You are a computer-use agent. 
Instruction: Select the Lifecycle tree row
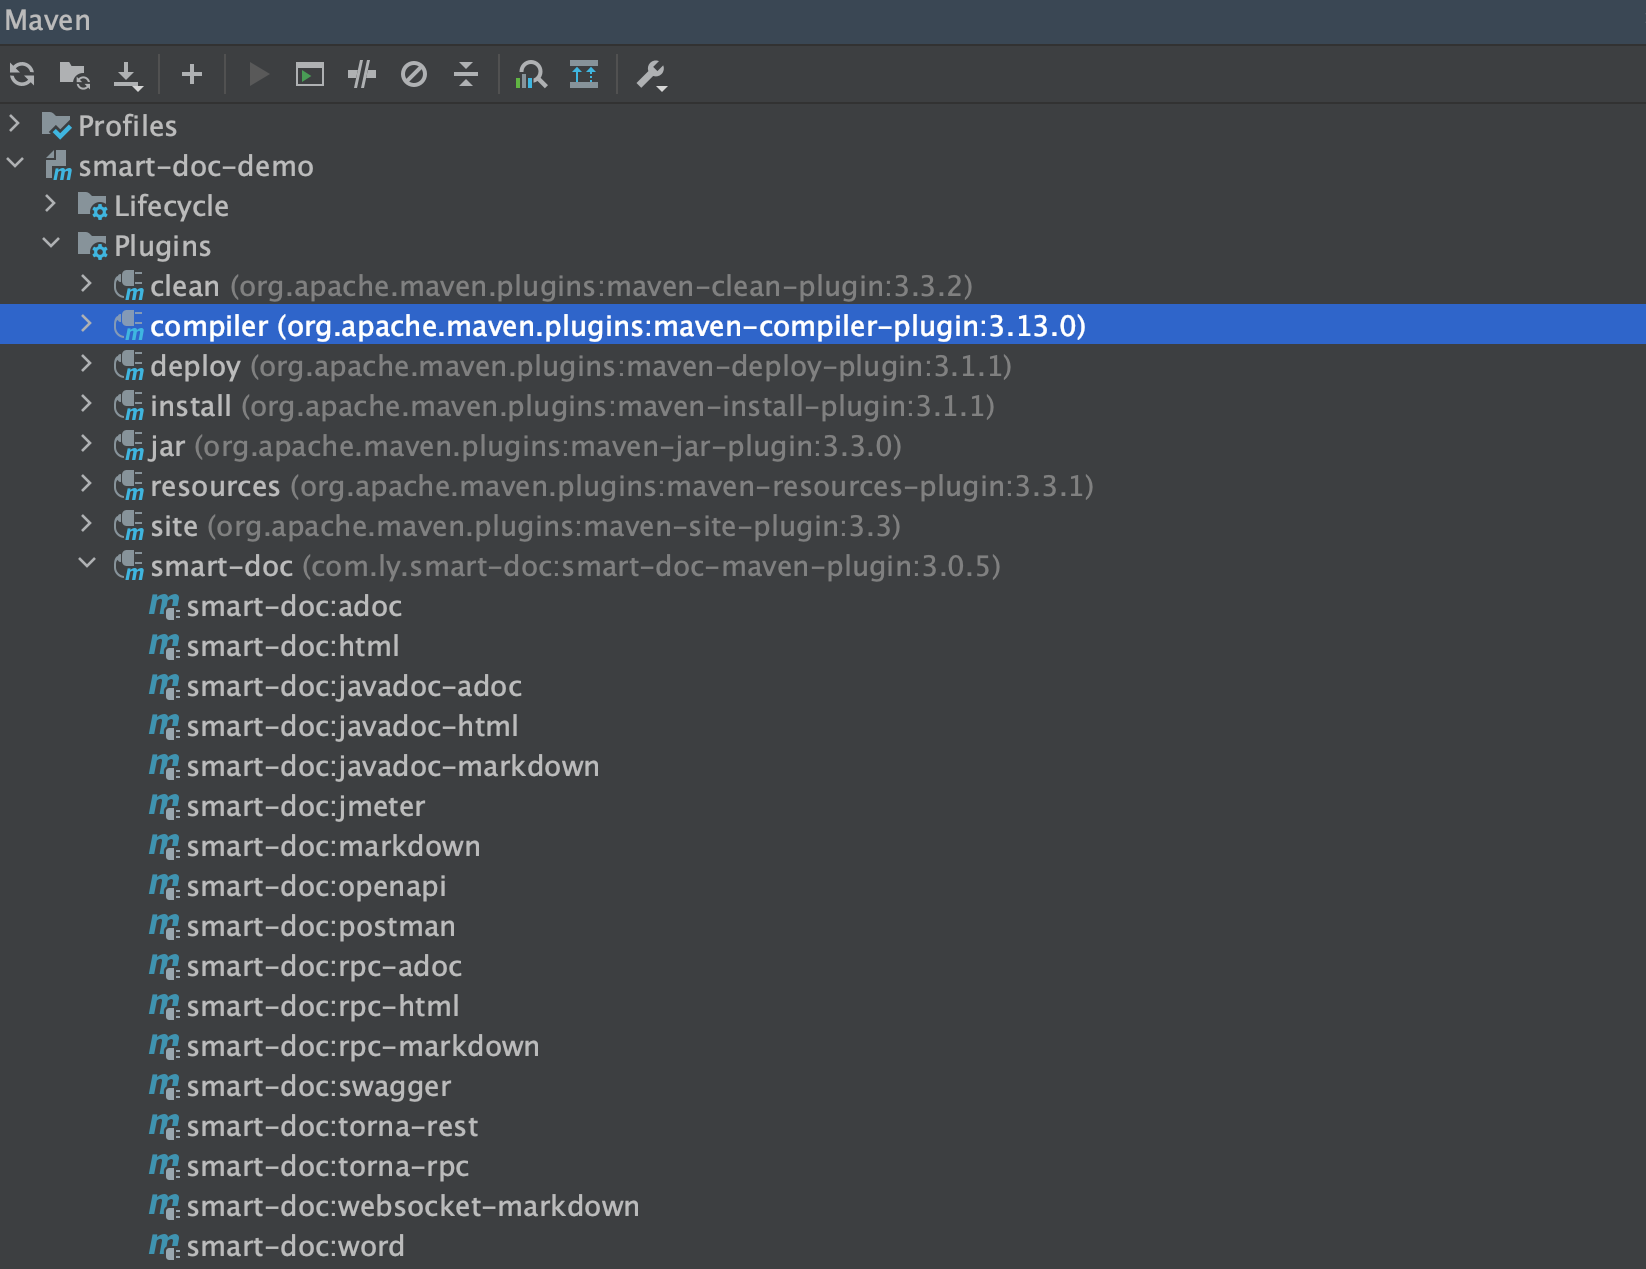click(823, 205)
